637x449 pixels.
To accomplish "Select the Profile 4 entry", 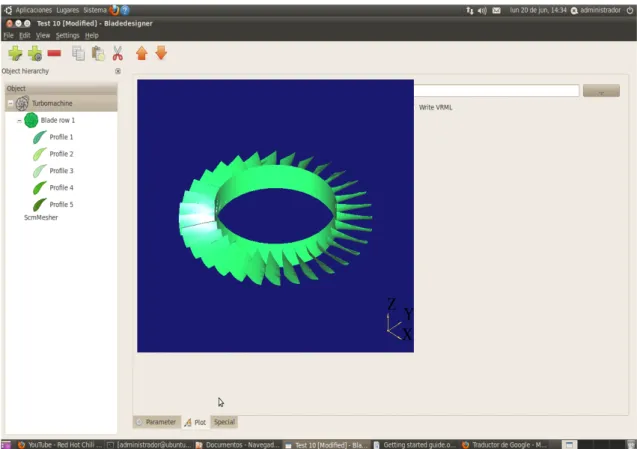I will tap(61, 188).
